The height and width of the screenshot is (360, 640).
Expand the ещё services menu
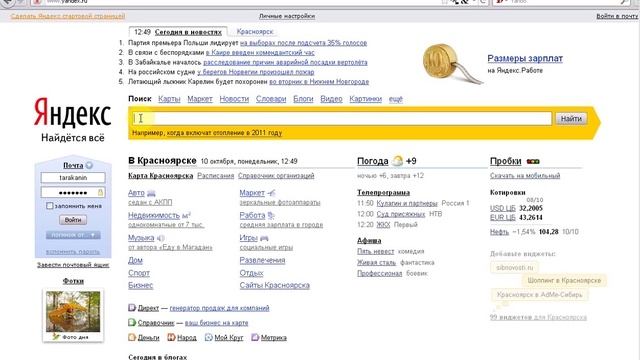click(x=396, y=99)
